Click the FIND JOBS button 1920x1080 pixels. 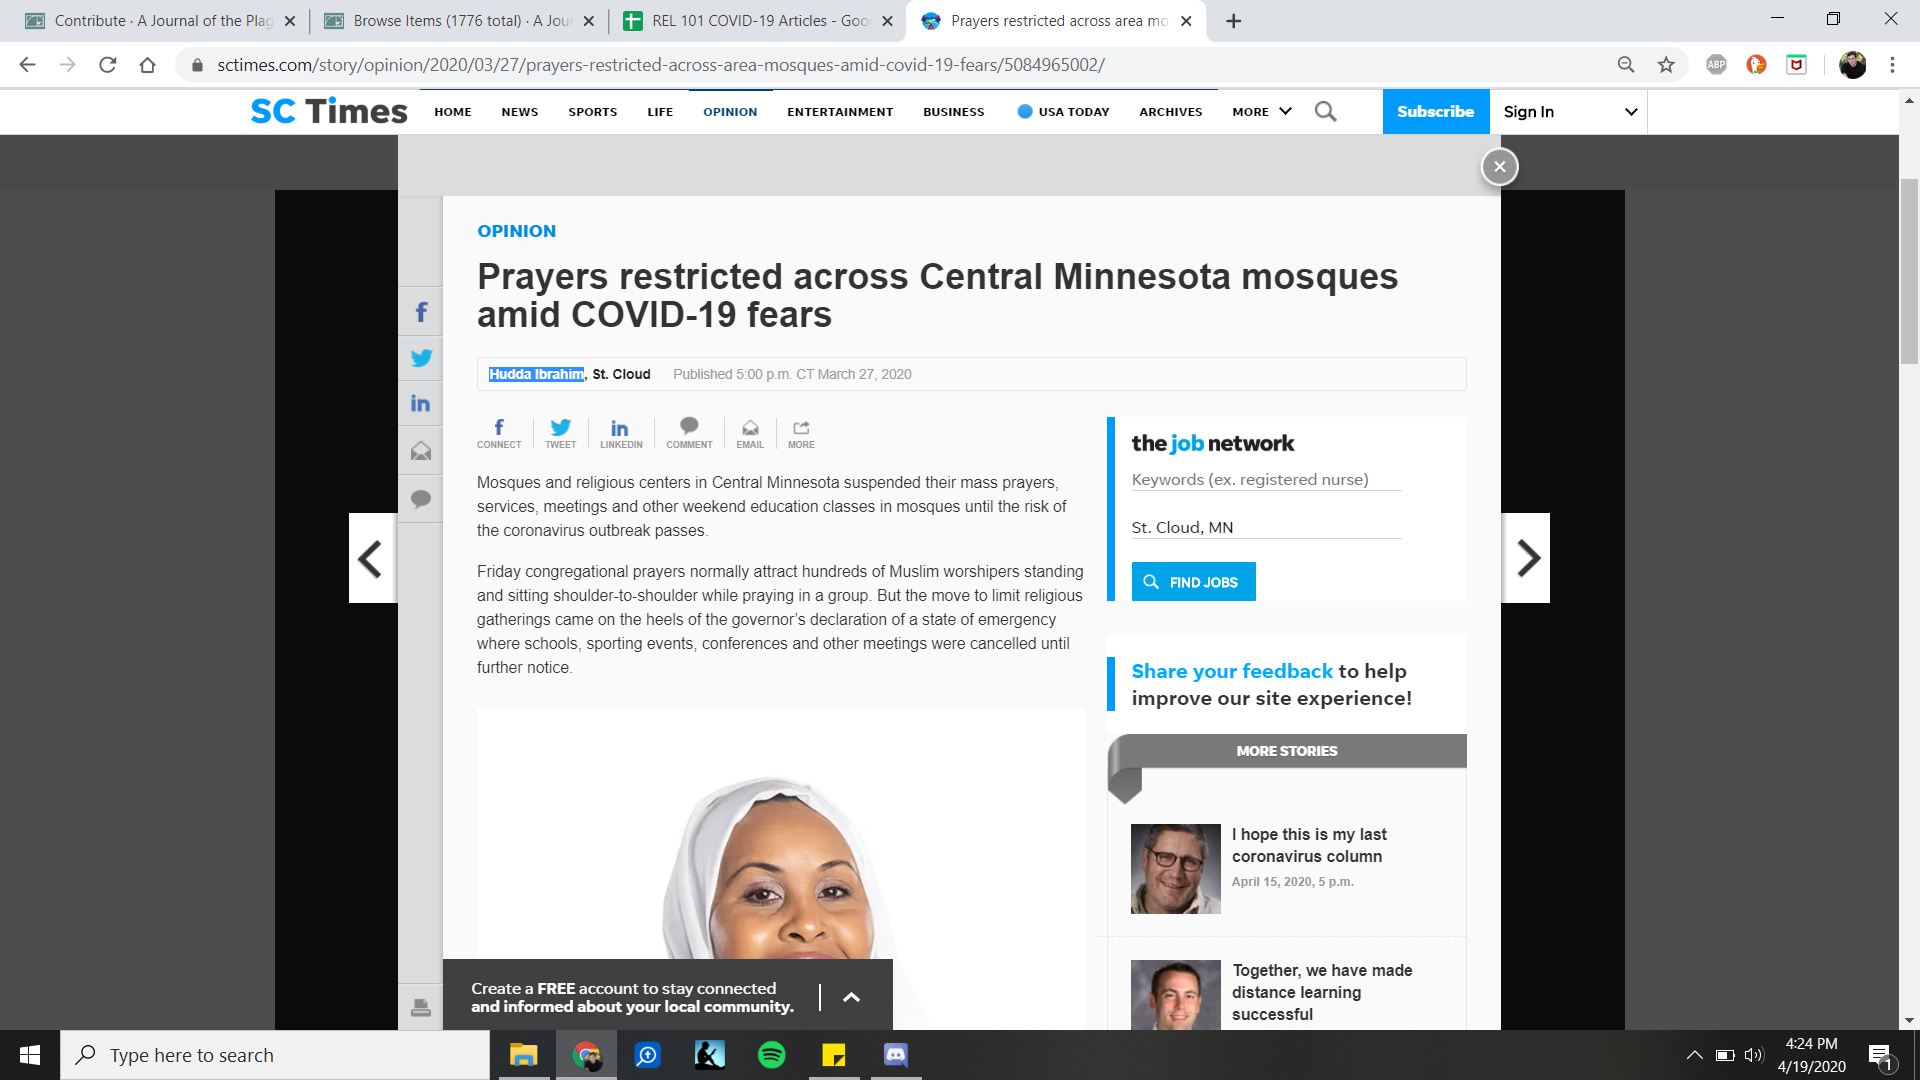point(1193,582)
